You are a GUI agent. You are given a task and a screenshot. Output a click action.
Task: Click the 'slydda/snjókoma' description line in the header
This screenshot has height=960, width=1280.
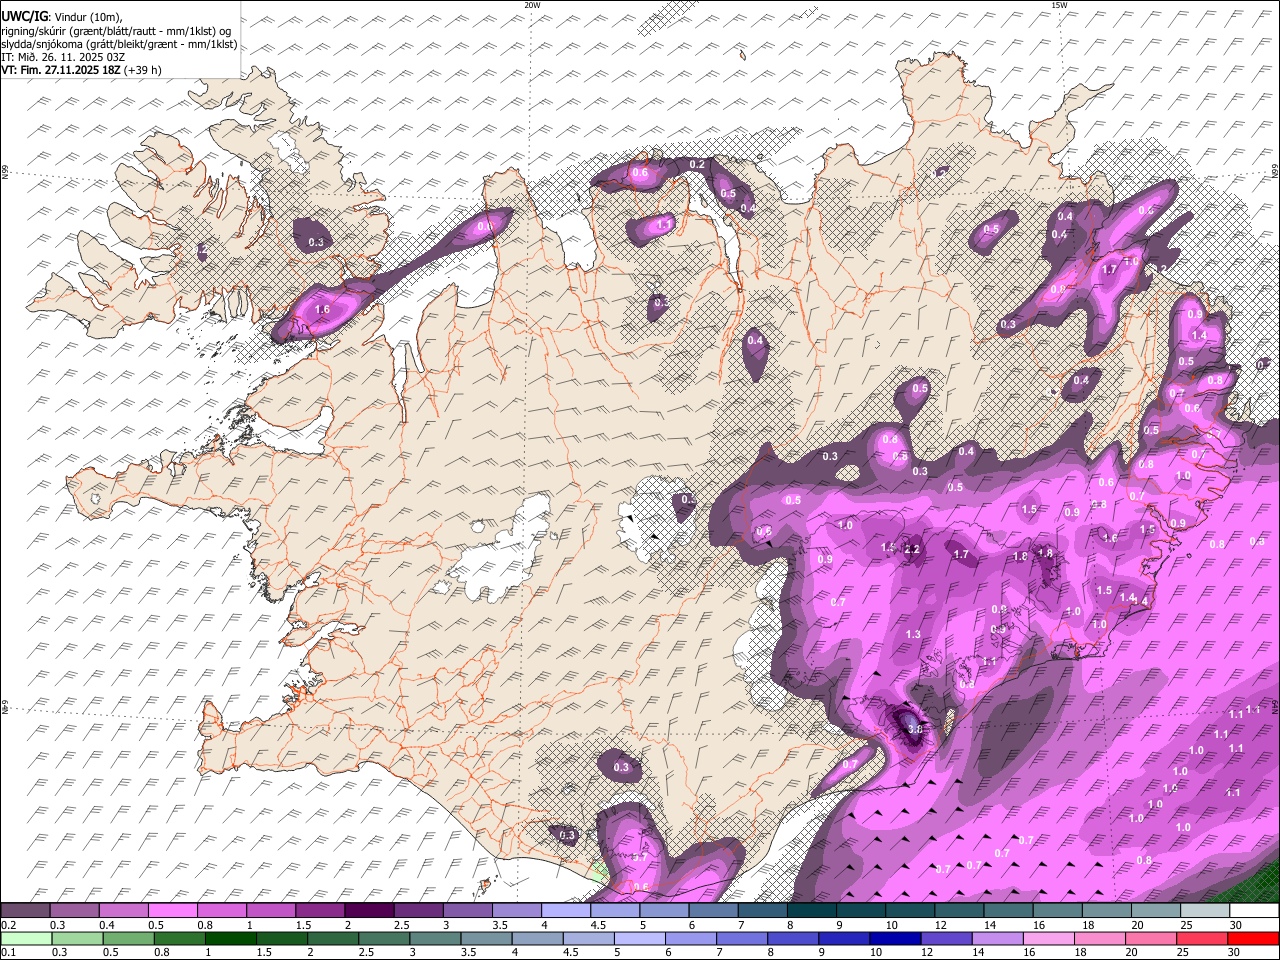tap(119, 44)
